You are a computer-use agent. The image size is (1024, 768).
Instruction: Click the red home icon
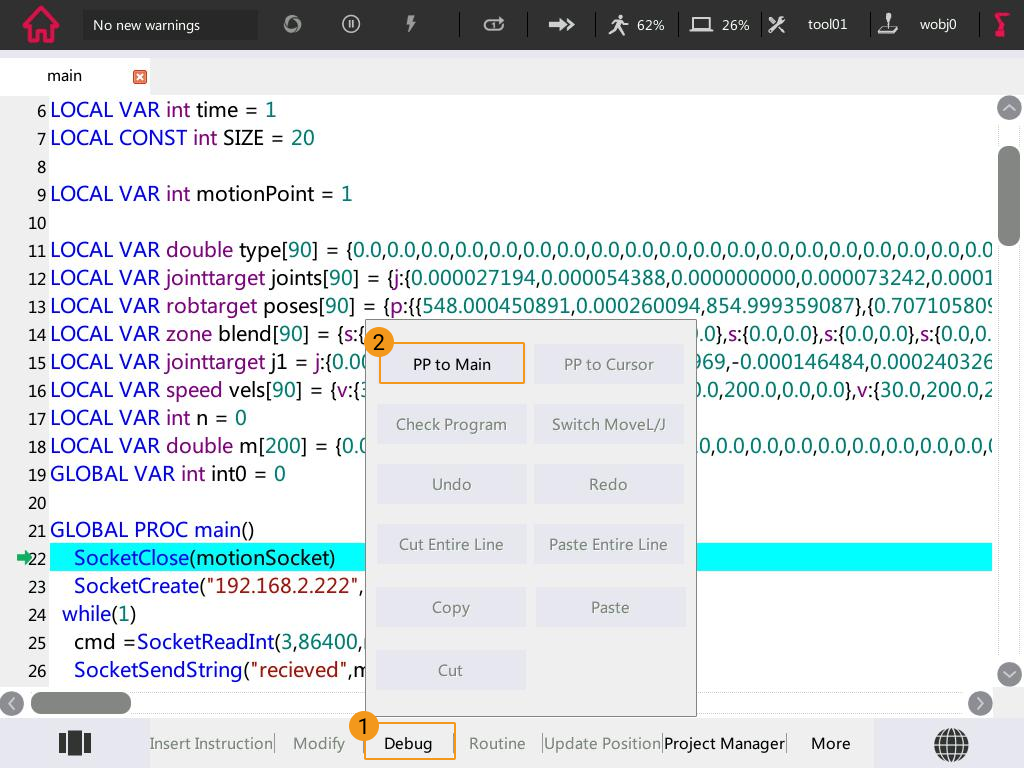tap(41, 24)
